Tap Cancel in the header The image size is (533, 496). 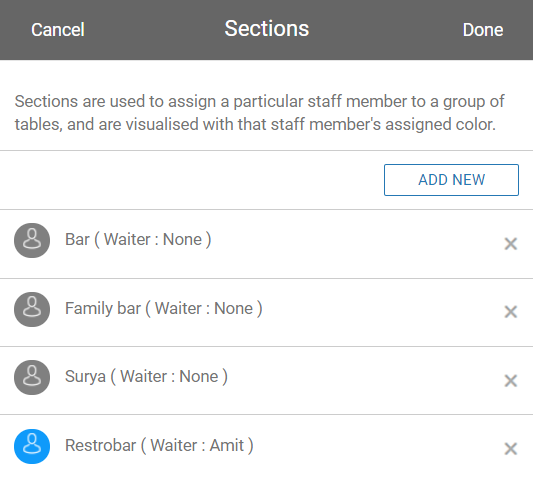(58, 30)
